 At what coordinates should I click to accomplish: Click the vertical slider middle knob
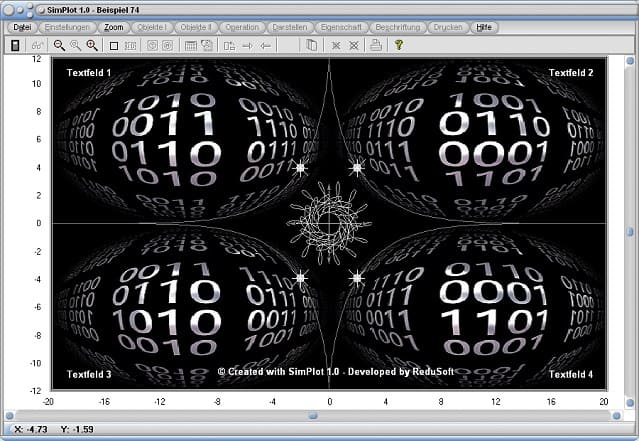[x=630, y=232]
